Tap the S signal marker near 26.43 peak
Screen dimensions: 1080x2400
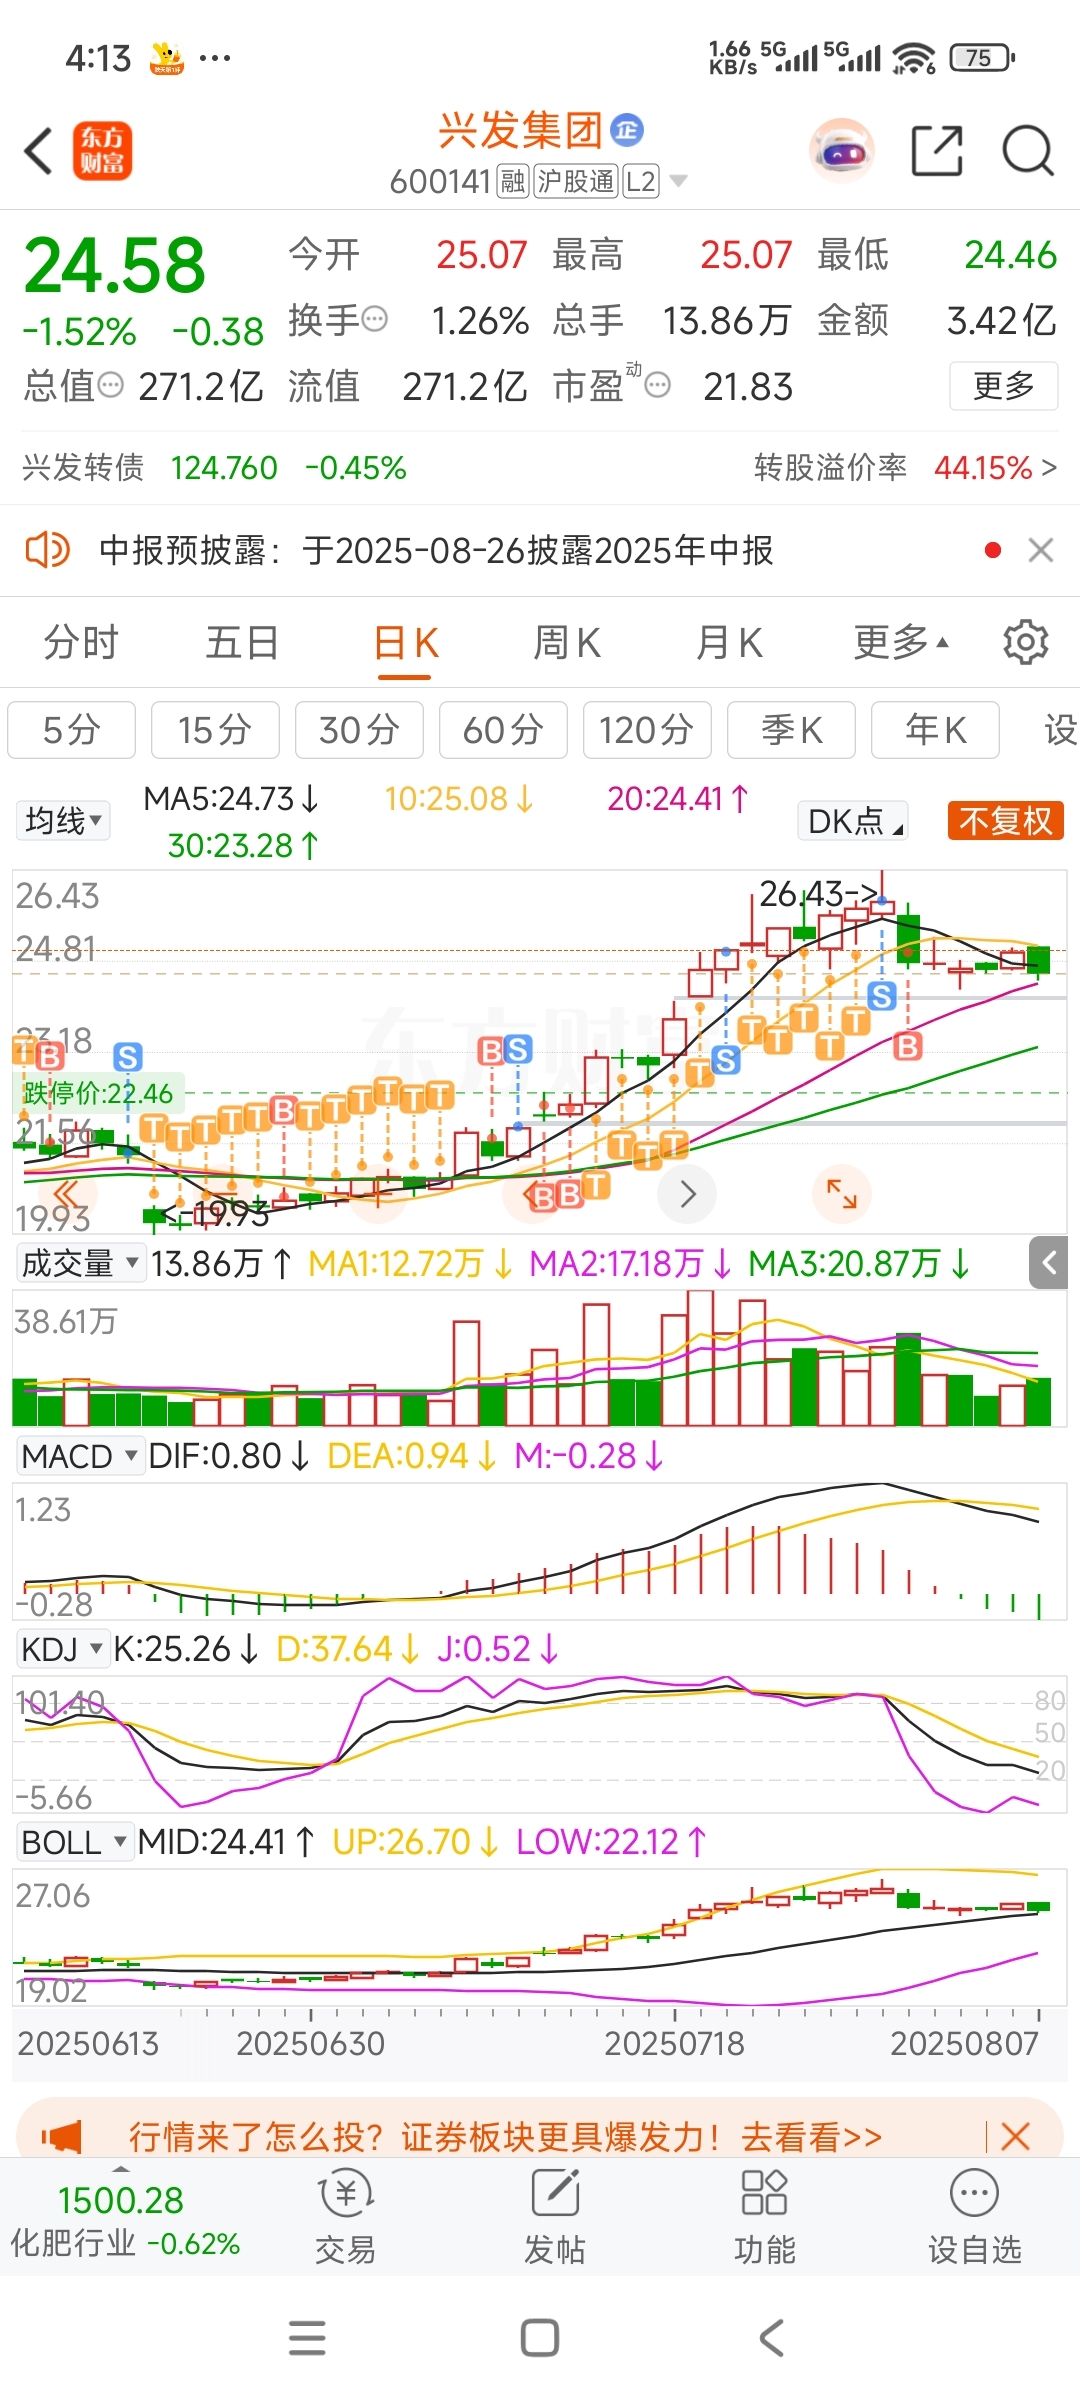click(x=881, y=995)
